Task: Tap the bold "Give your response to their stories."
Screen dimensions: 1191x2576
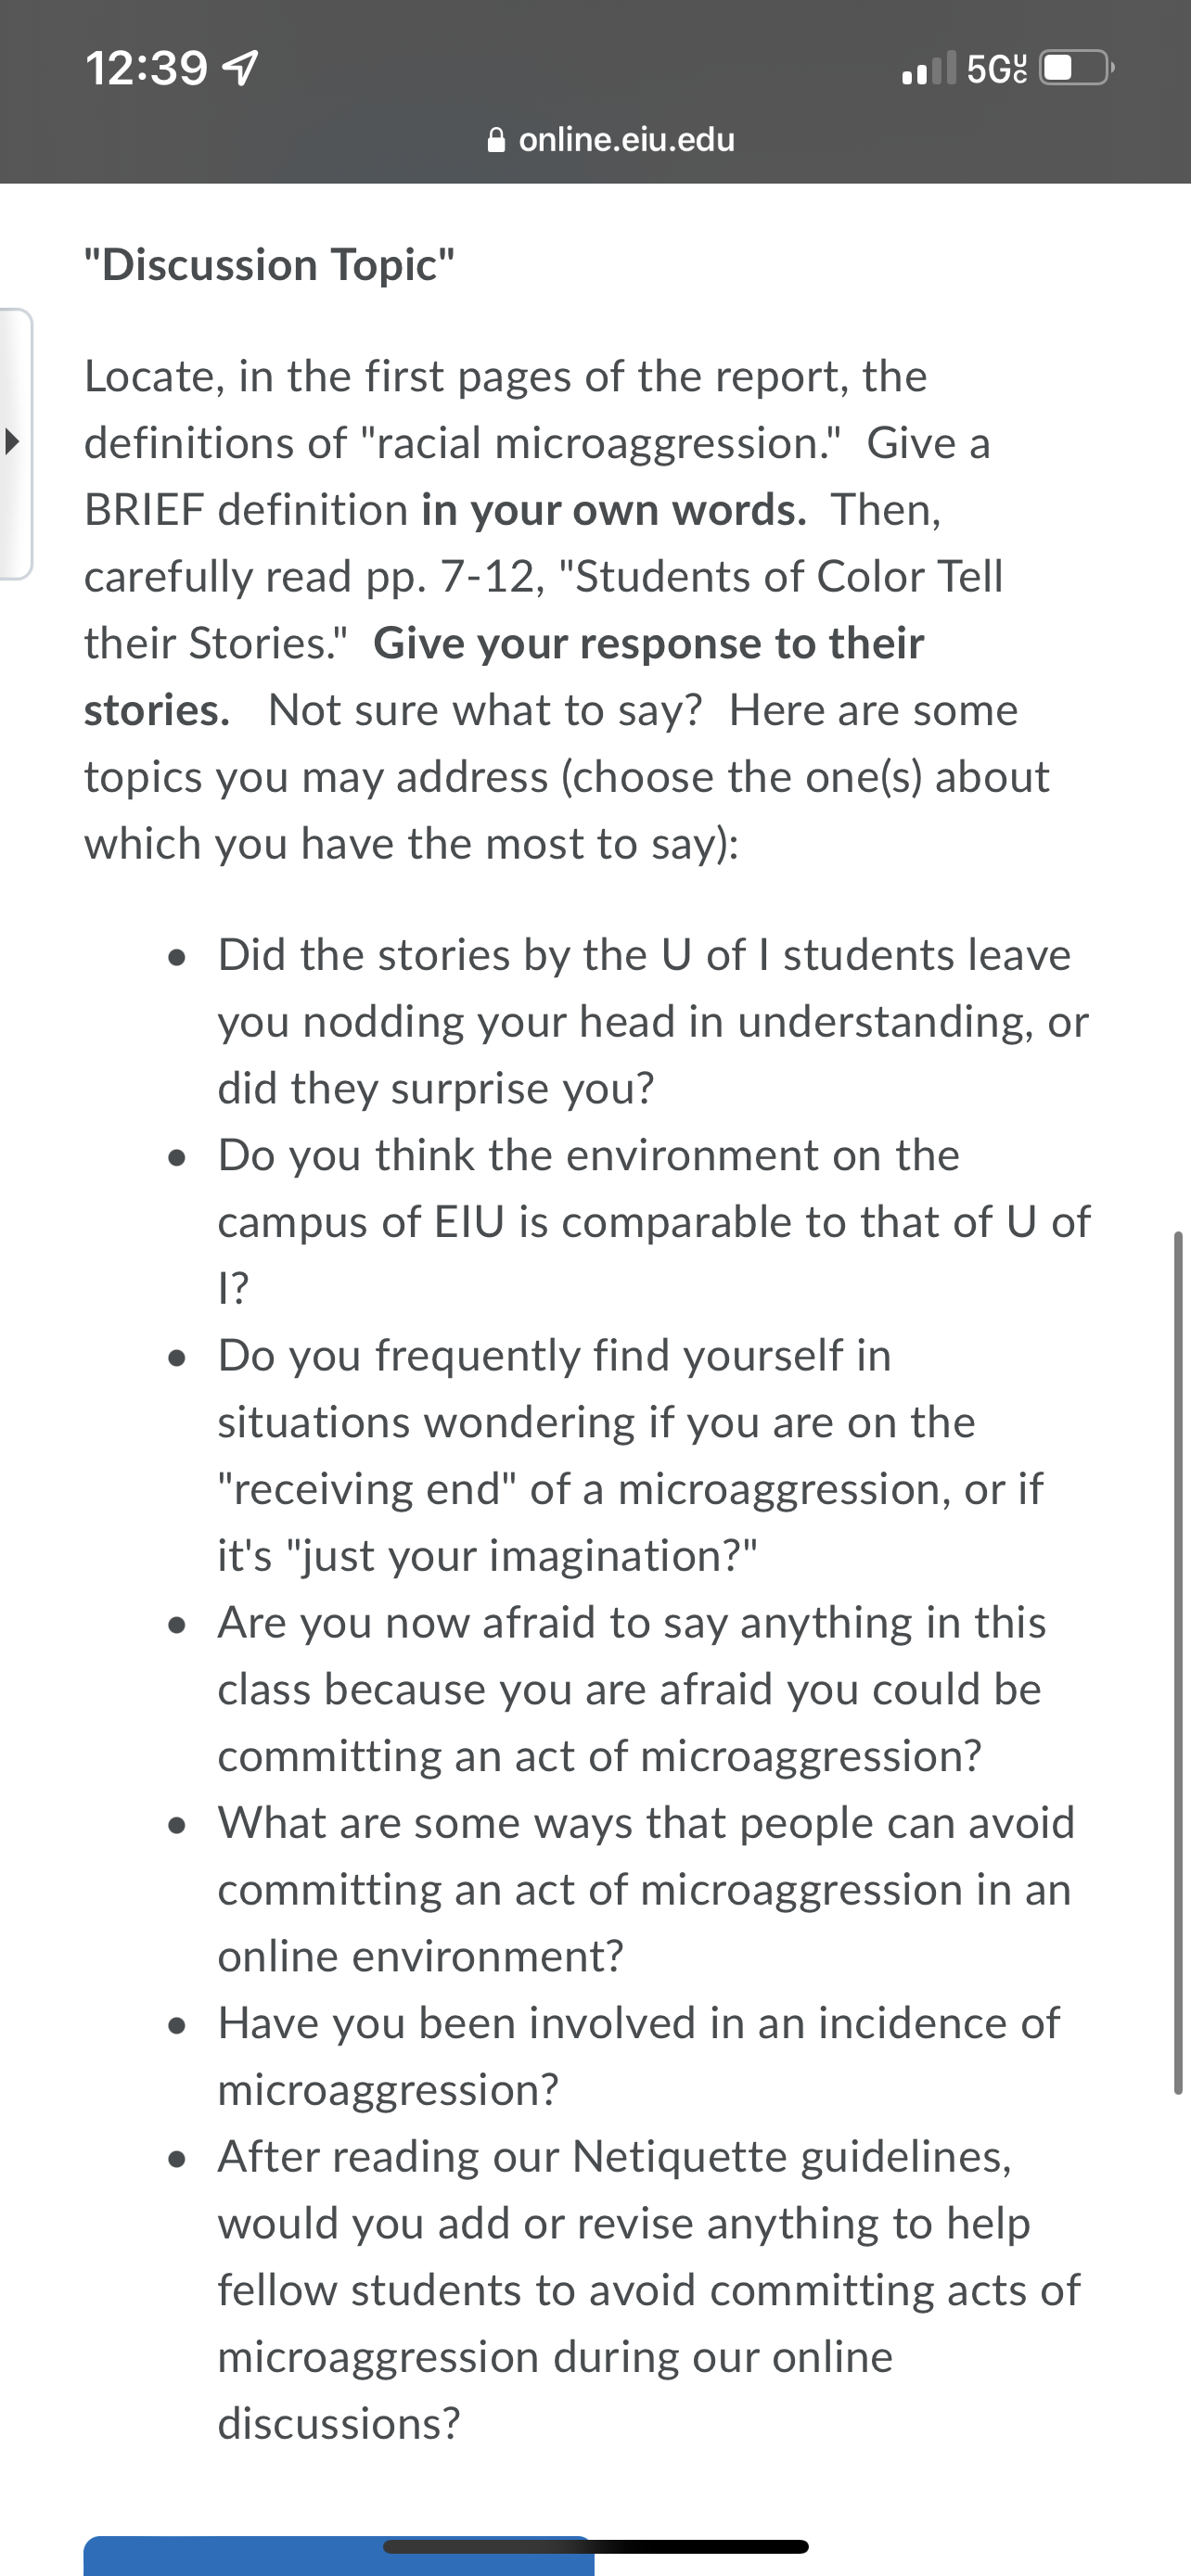Action: click(x=504, y=676)
